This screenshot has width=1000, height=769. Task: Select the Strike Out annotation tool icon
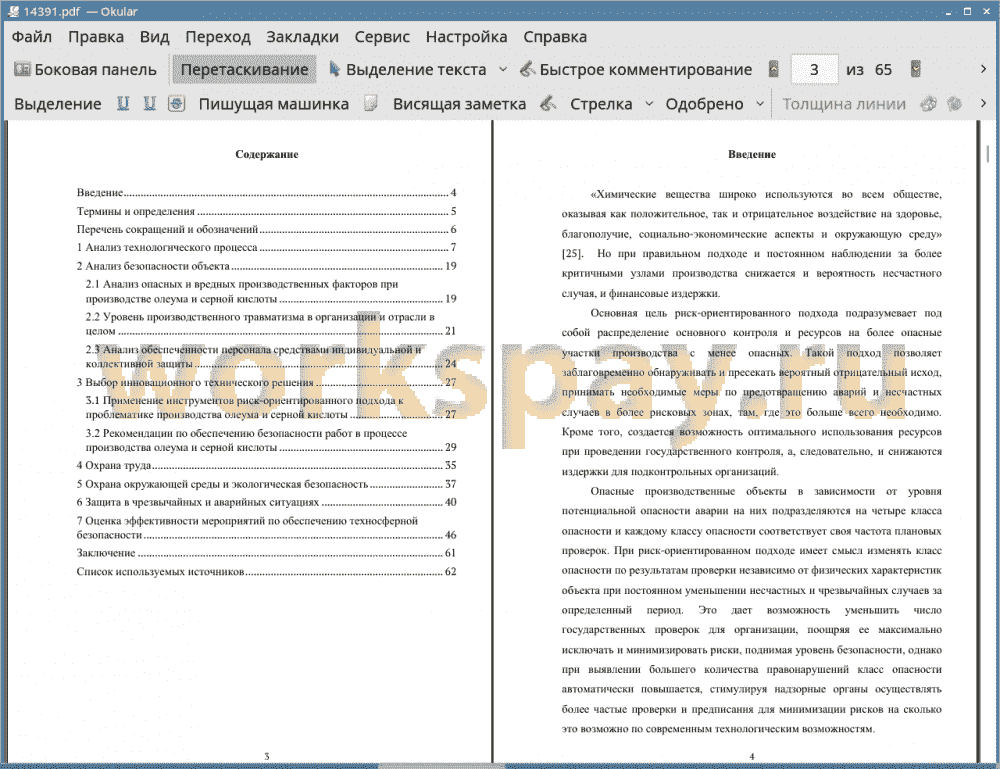(177, 103)
